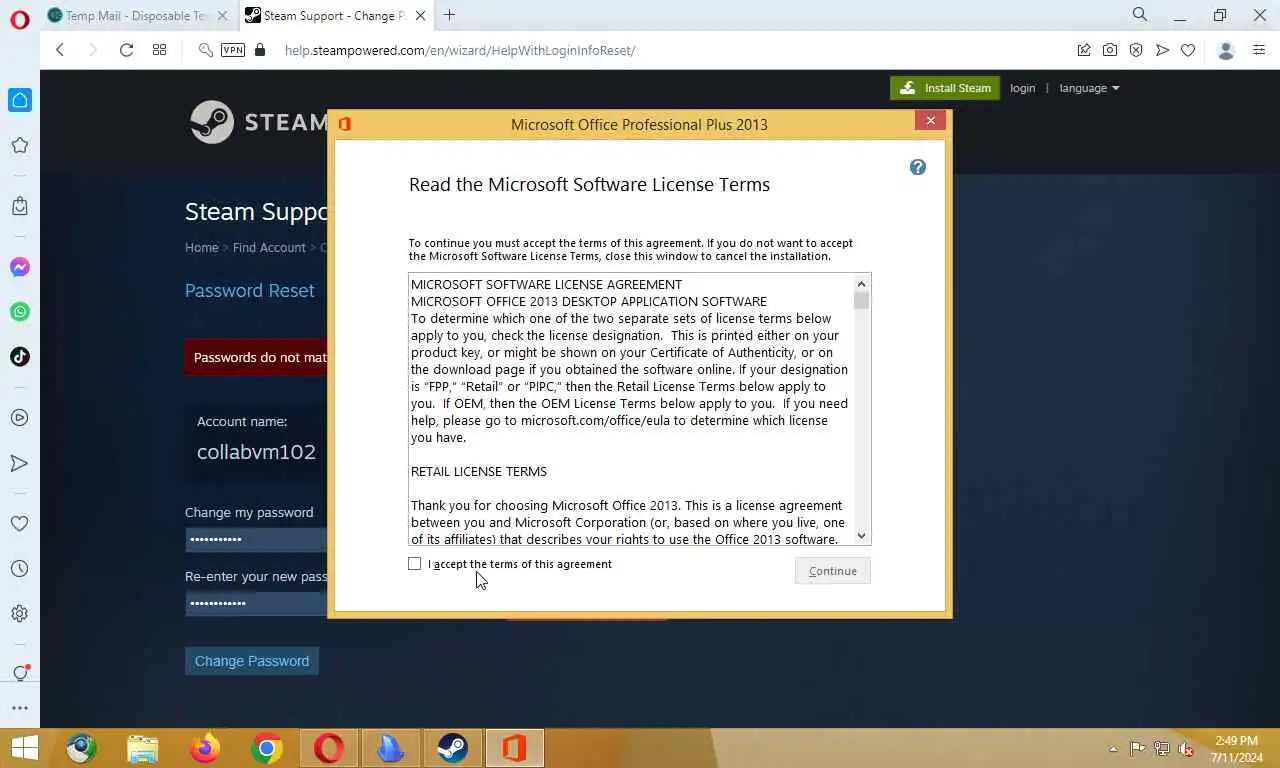Show hidden system tray icons arrow
Viewport: 1280px width, 768px height.
1113,749
